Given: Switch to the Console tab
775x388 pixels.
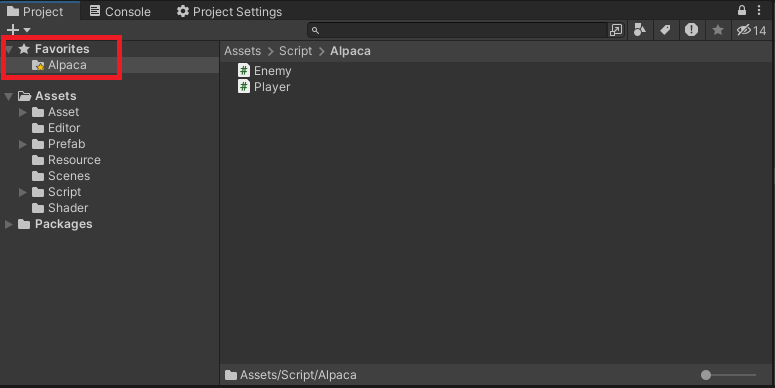Looking at the screenshot, I should pos(120,11).
